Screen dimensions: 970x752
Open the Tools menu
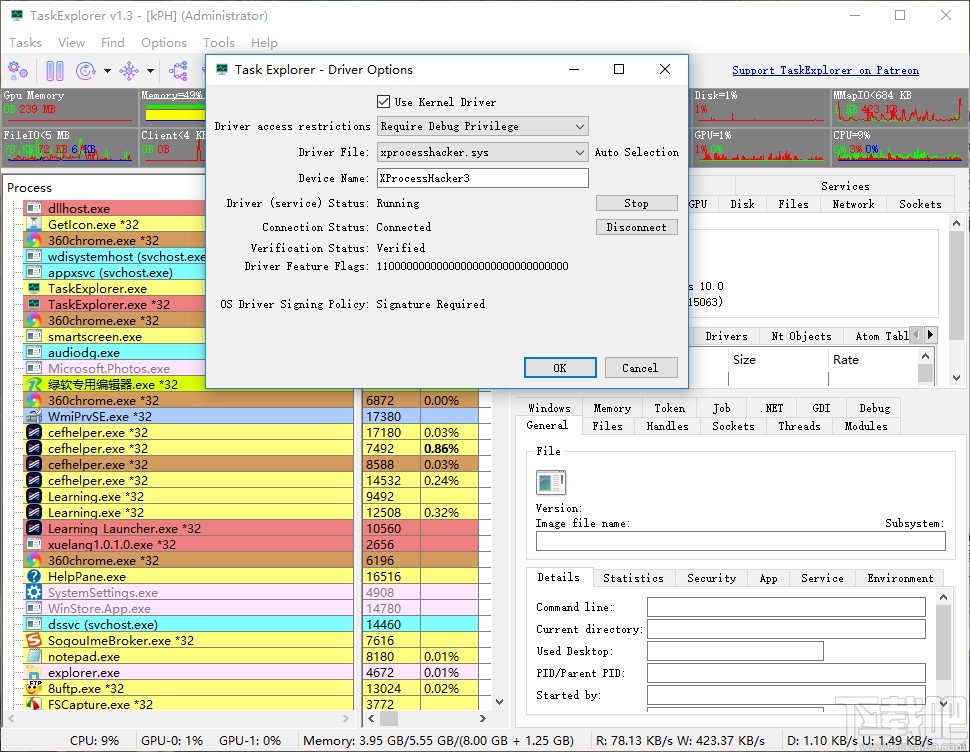pyautogui.click(x=218, y=43)
